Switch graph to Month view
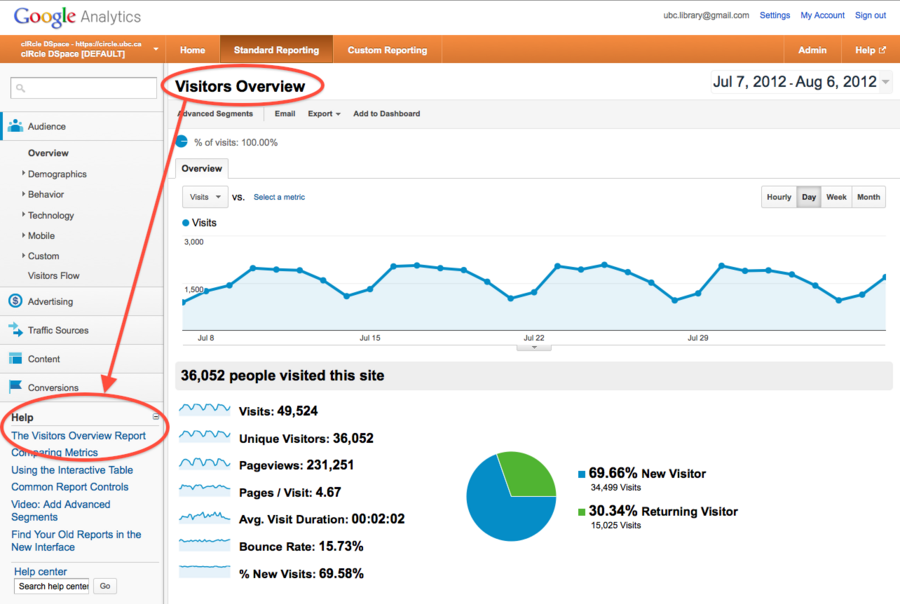900x604 pixels. pos(869,197)
